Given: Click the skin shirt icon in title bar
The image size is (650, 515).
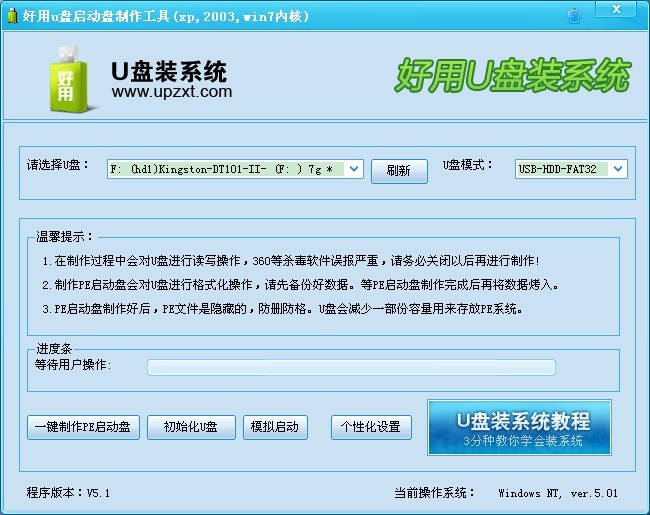Looking at the screenshot, I should 574,16.
